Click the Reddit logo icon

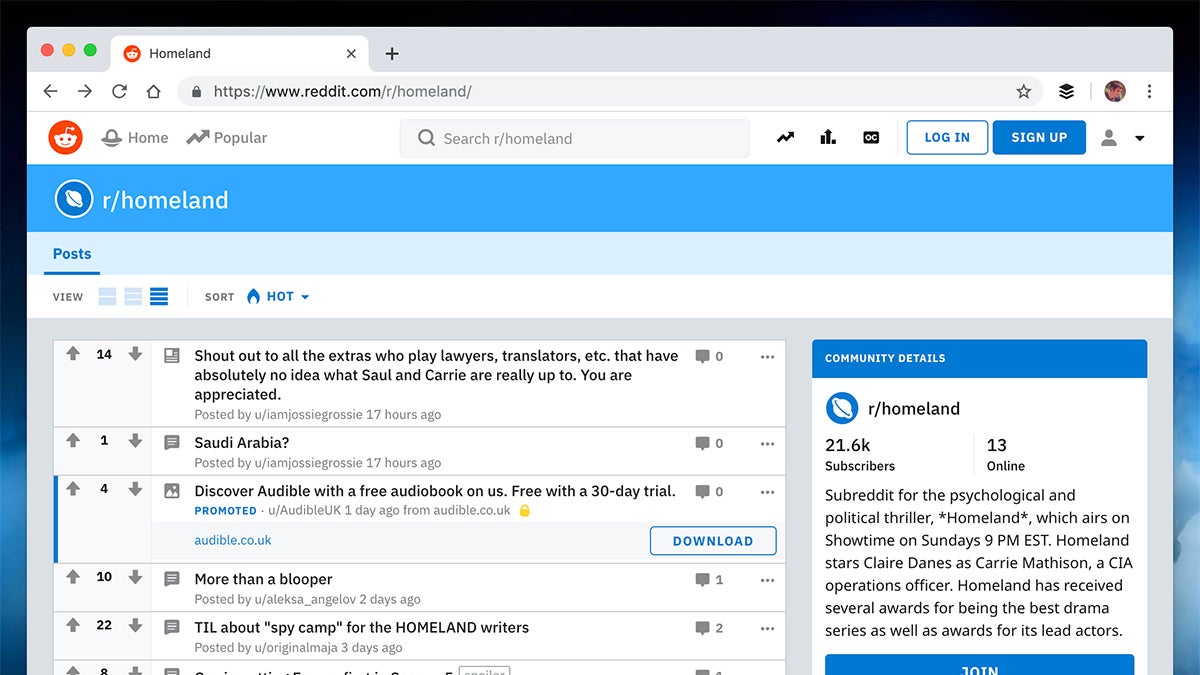point(65,137)
